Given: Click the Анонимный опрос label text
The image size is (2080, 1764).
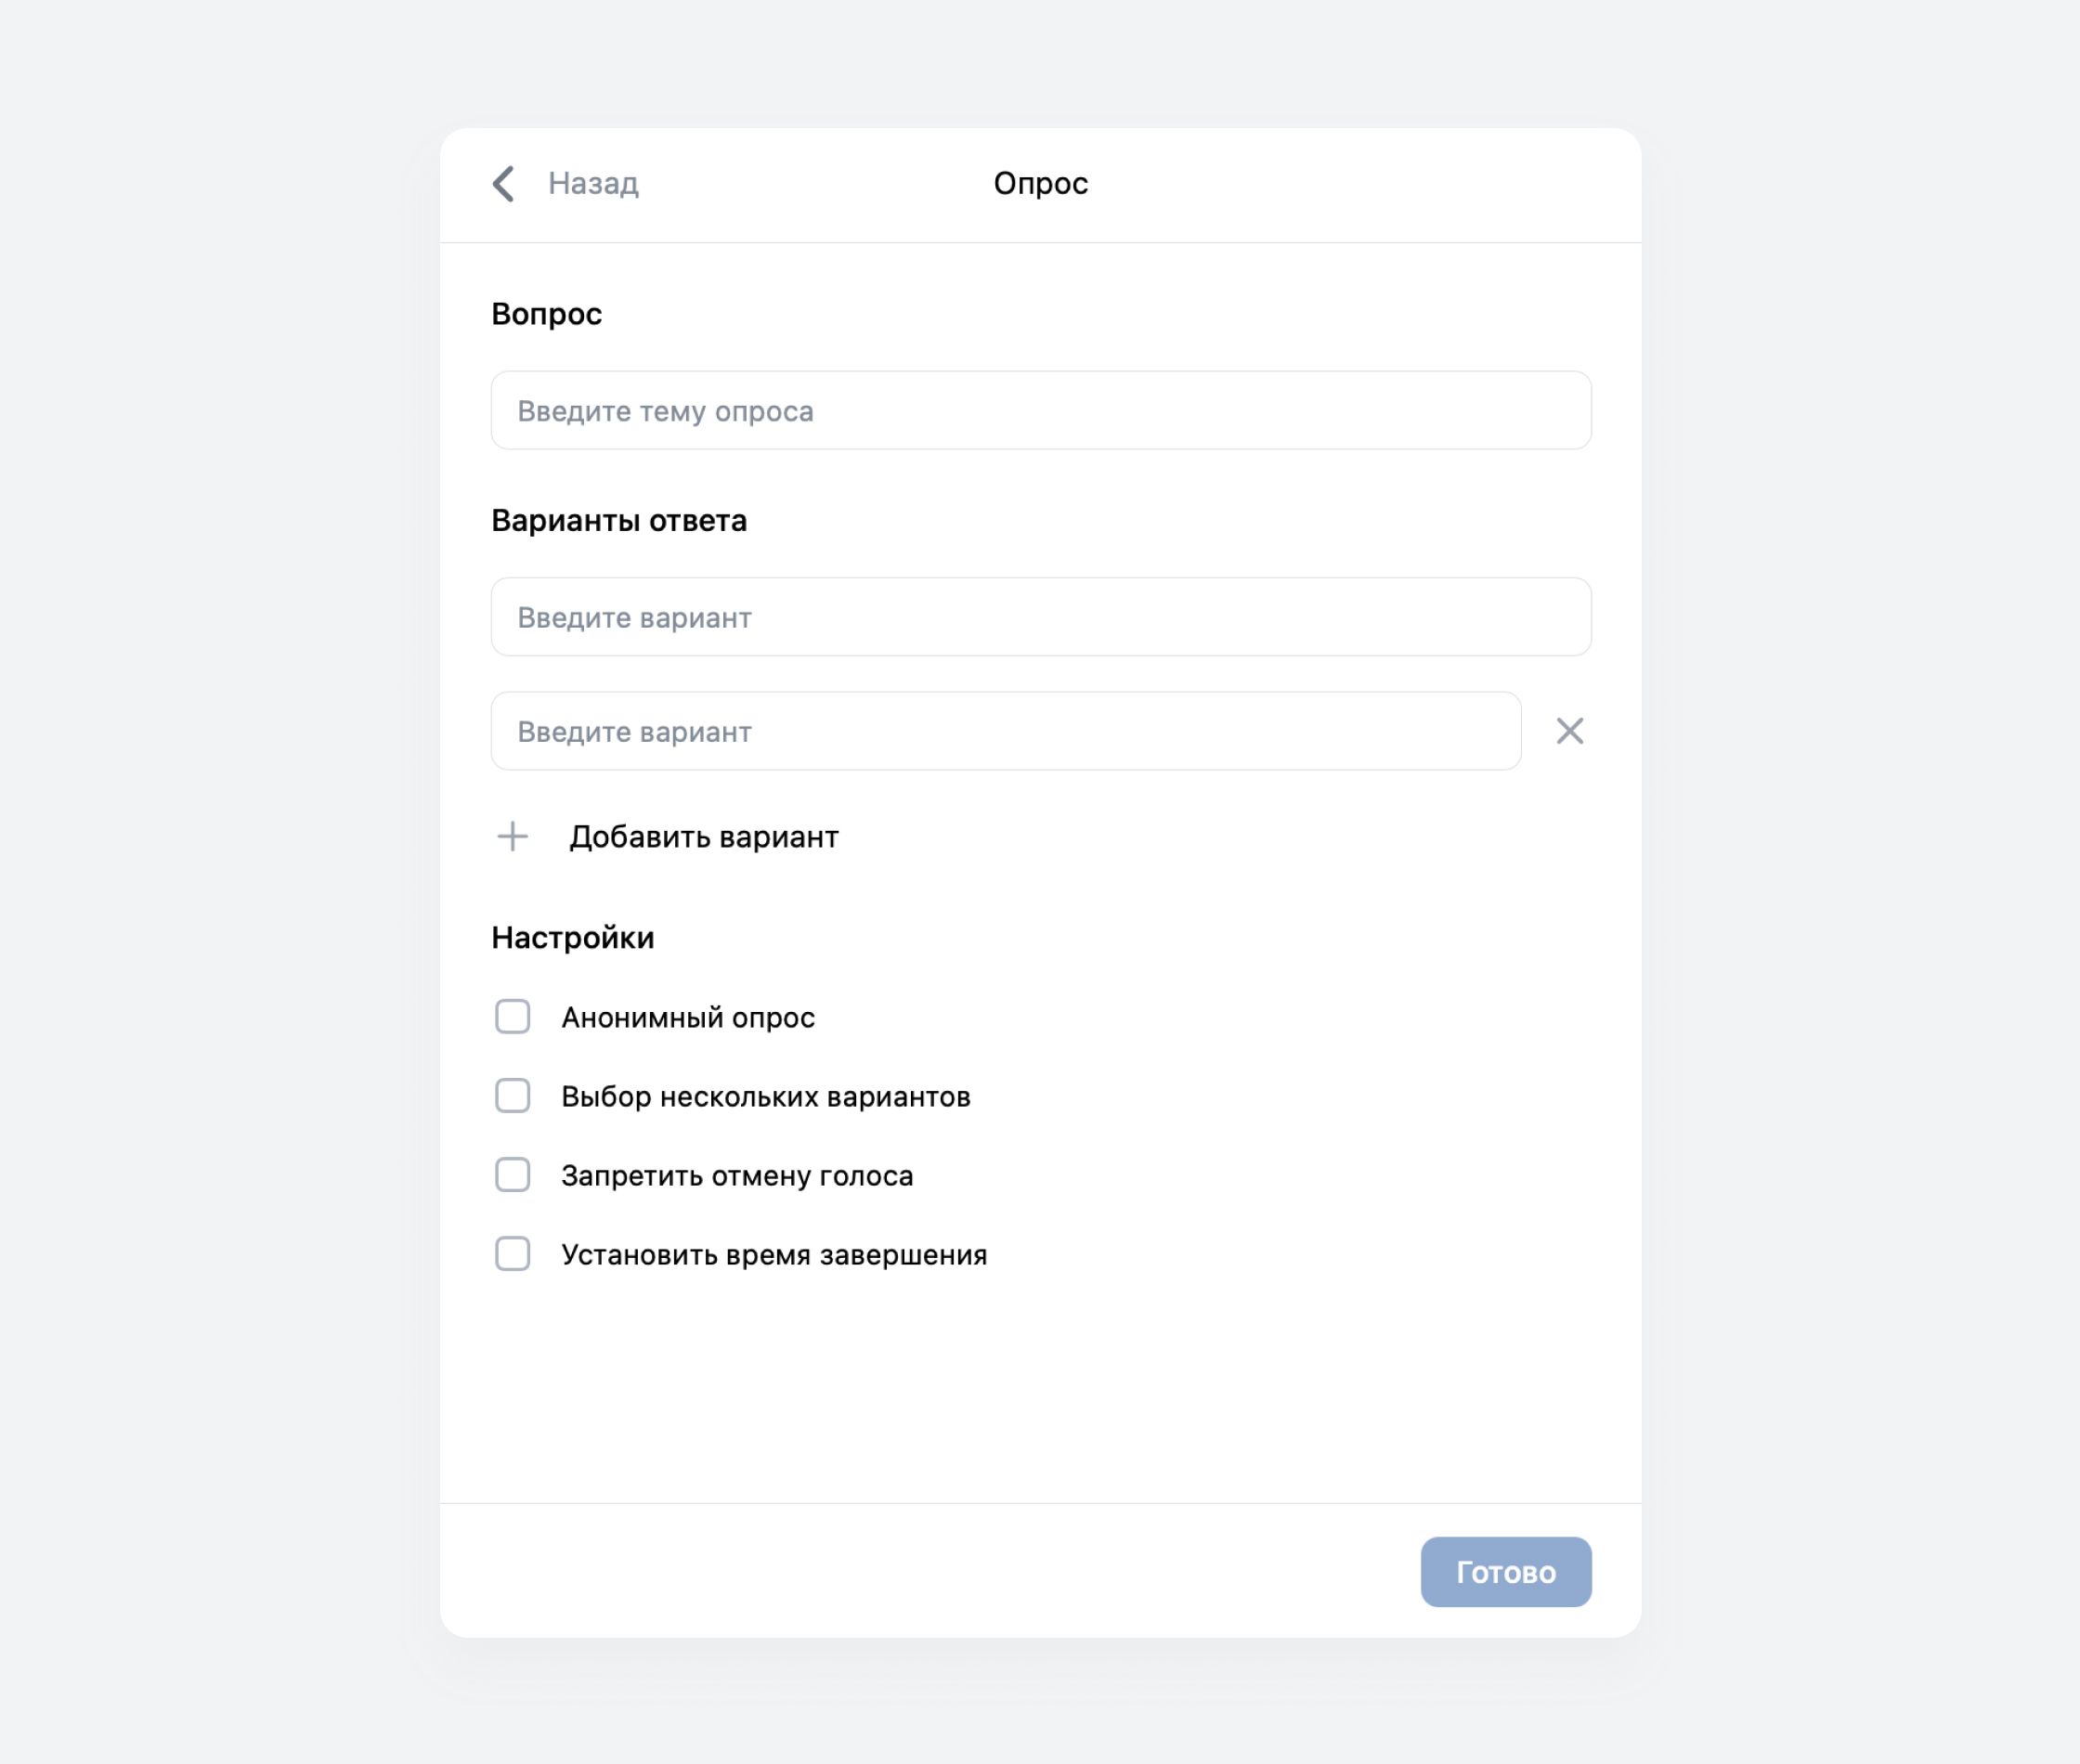Looking at the screenshot, I should click(688, 1018).
